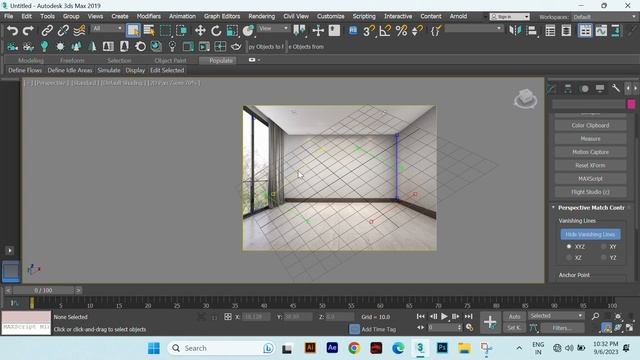This screenshot has height=360, width=640.
Task: Expand the ribbon options arrow beside Populate
Action: (254, 60)
